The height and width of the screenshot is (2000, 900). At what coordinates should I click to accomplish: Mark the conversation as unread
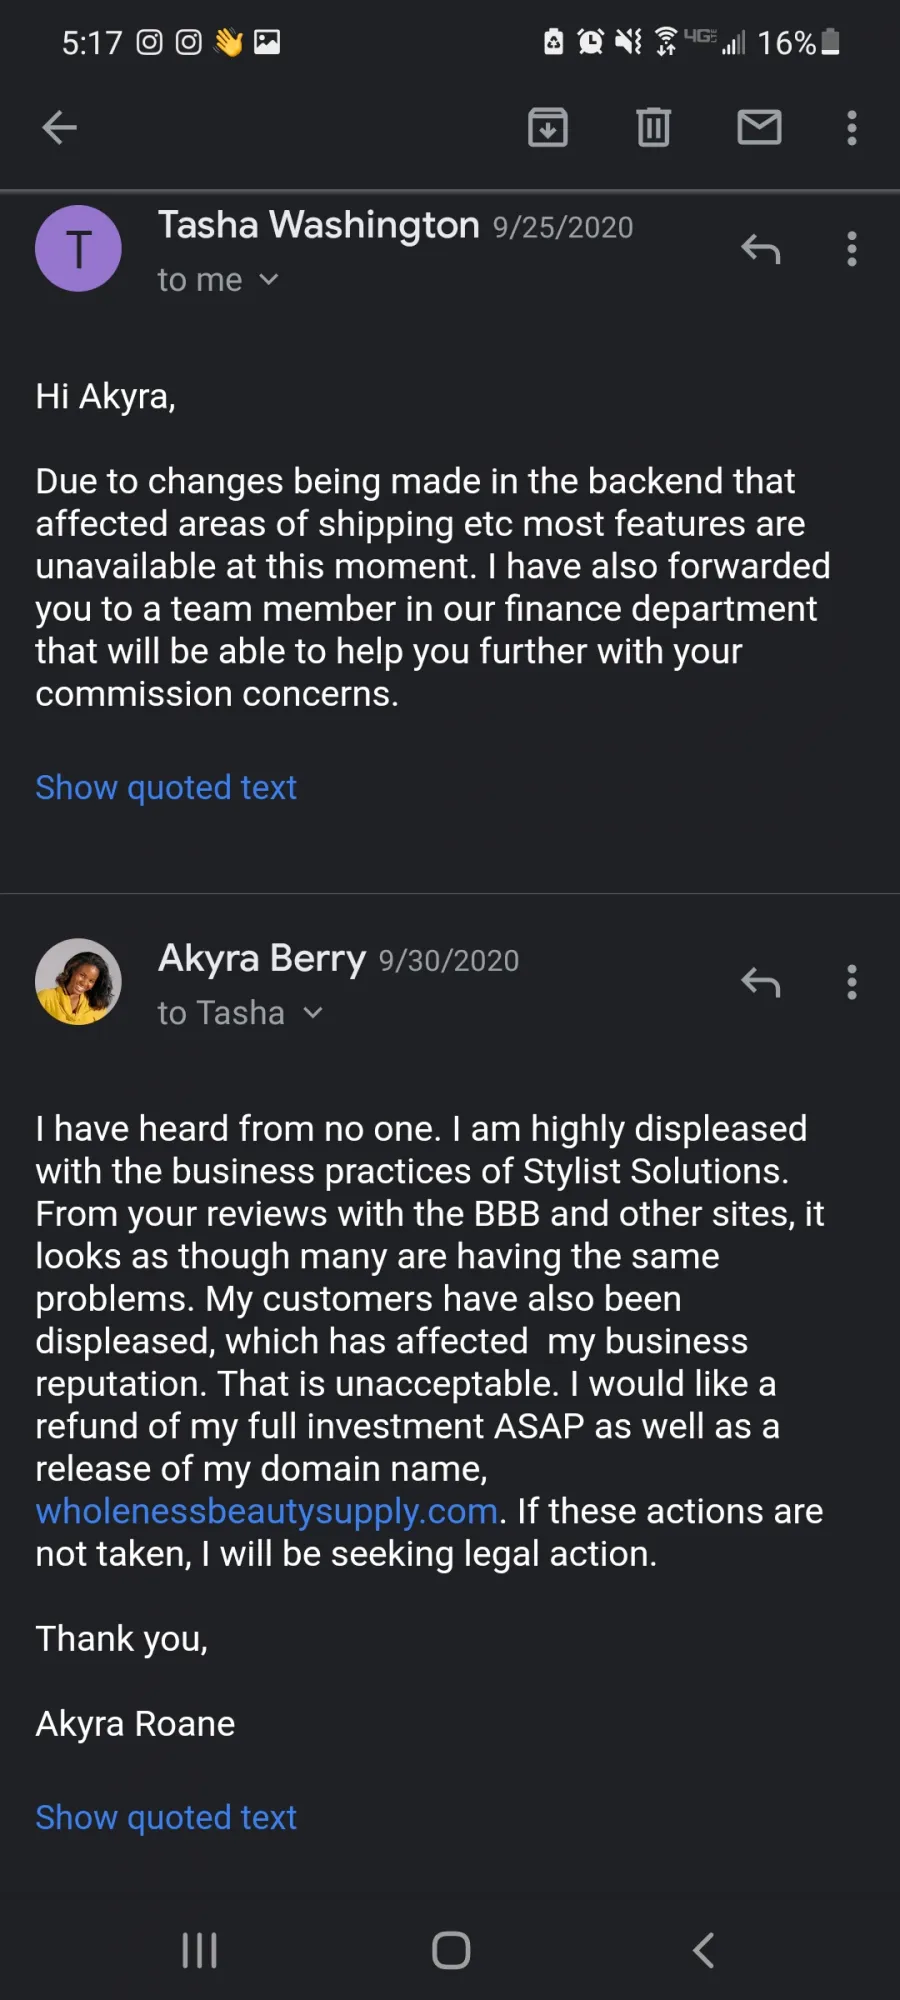click(759, 128)
